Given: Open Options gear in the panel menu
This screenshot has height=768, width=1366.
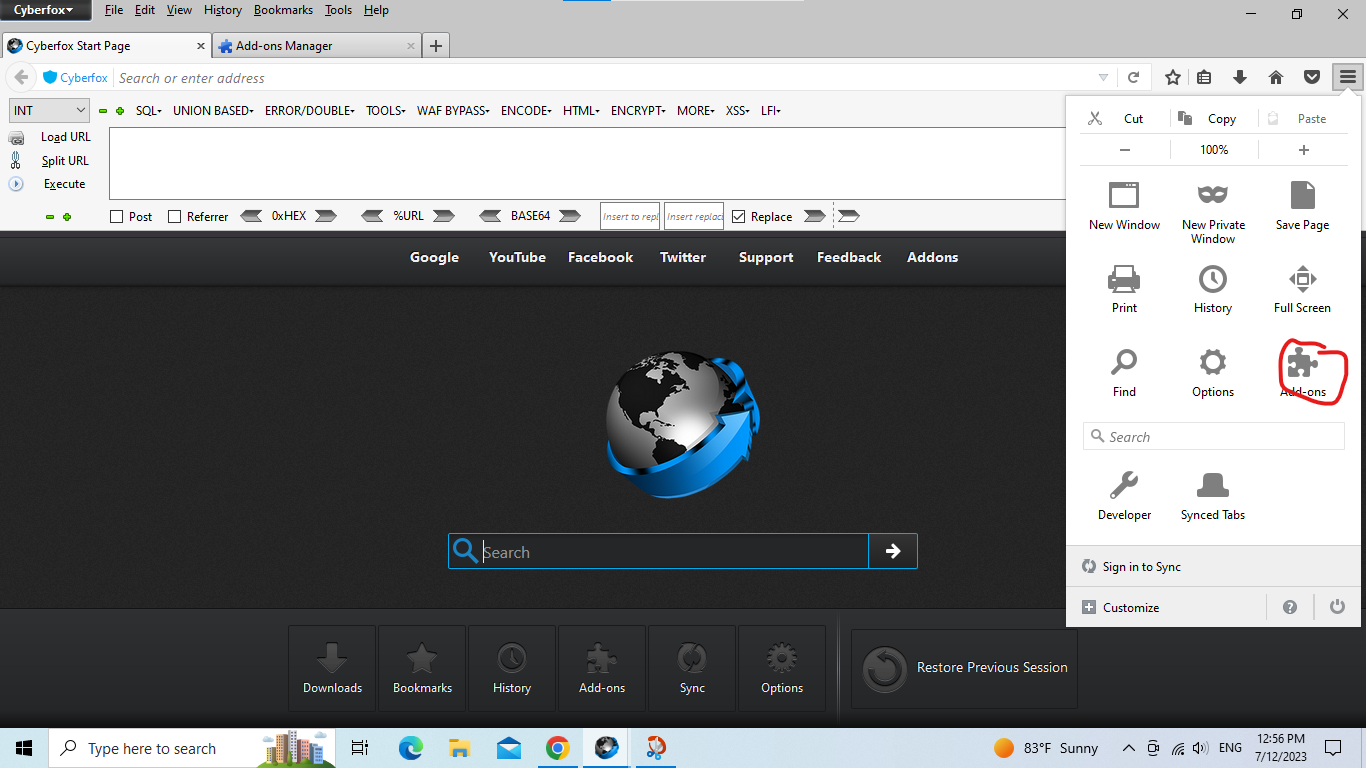Looking at the screenshot, I should click(x=1212, y=373).
